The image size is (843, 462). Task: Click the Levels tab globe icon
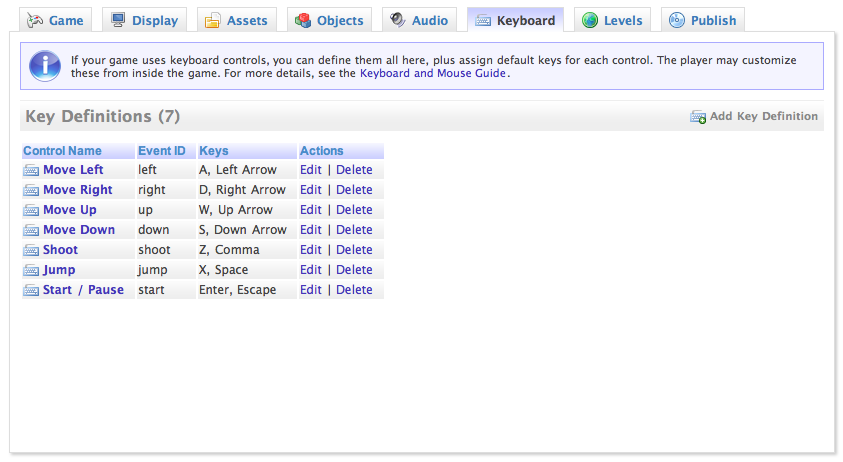point(590,20)
